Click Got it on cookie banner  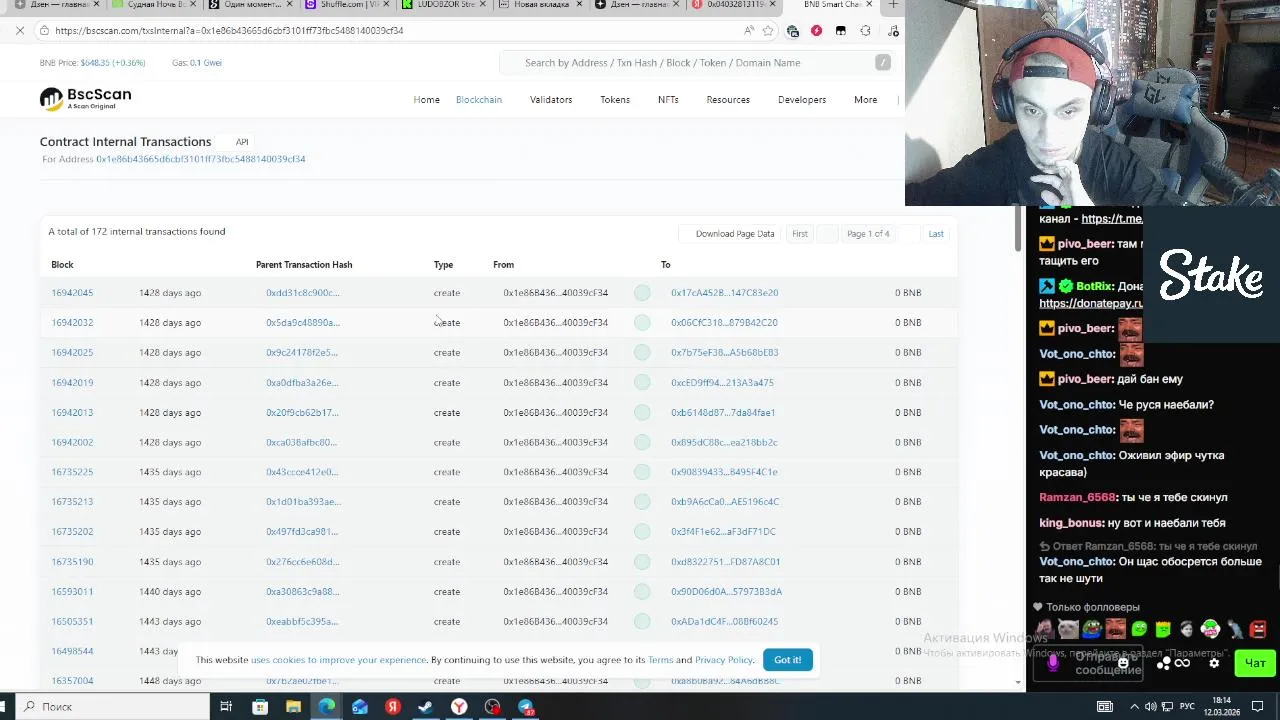point(787,660)
